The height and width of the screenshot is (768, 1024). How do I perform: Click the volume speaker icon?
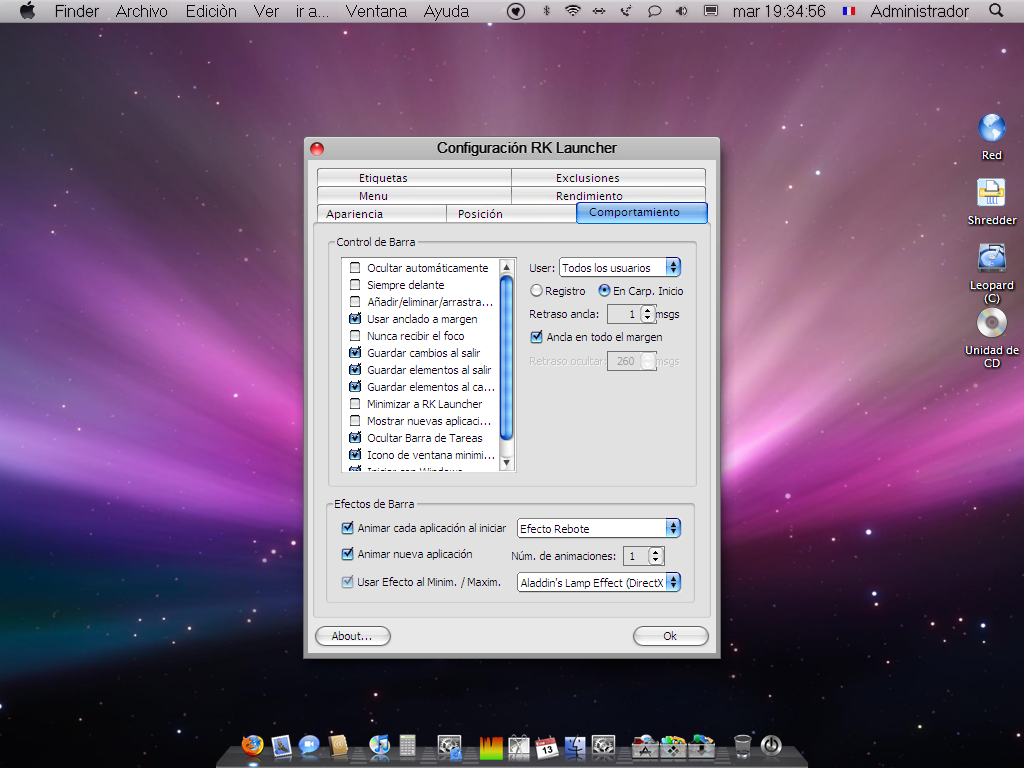click(682, 11)
